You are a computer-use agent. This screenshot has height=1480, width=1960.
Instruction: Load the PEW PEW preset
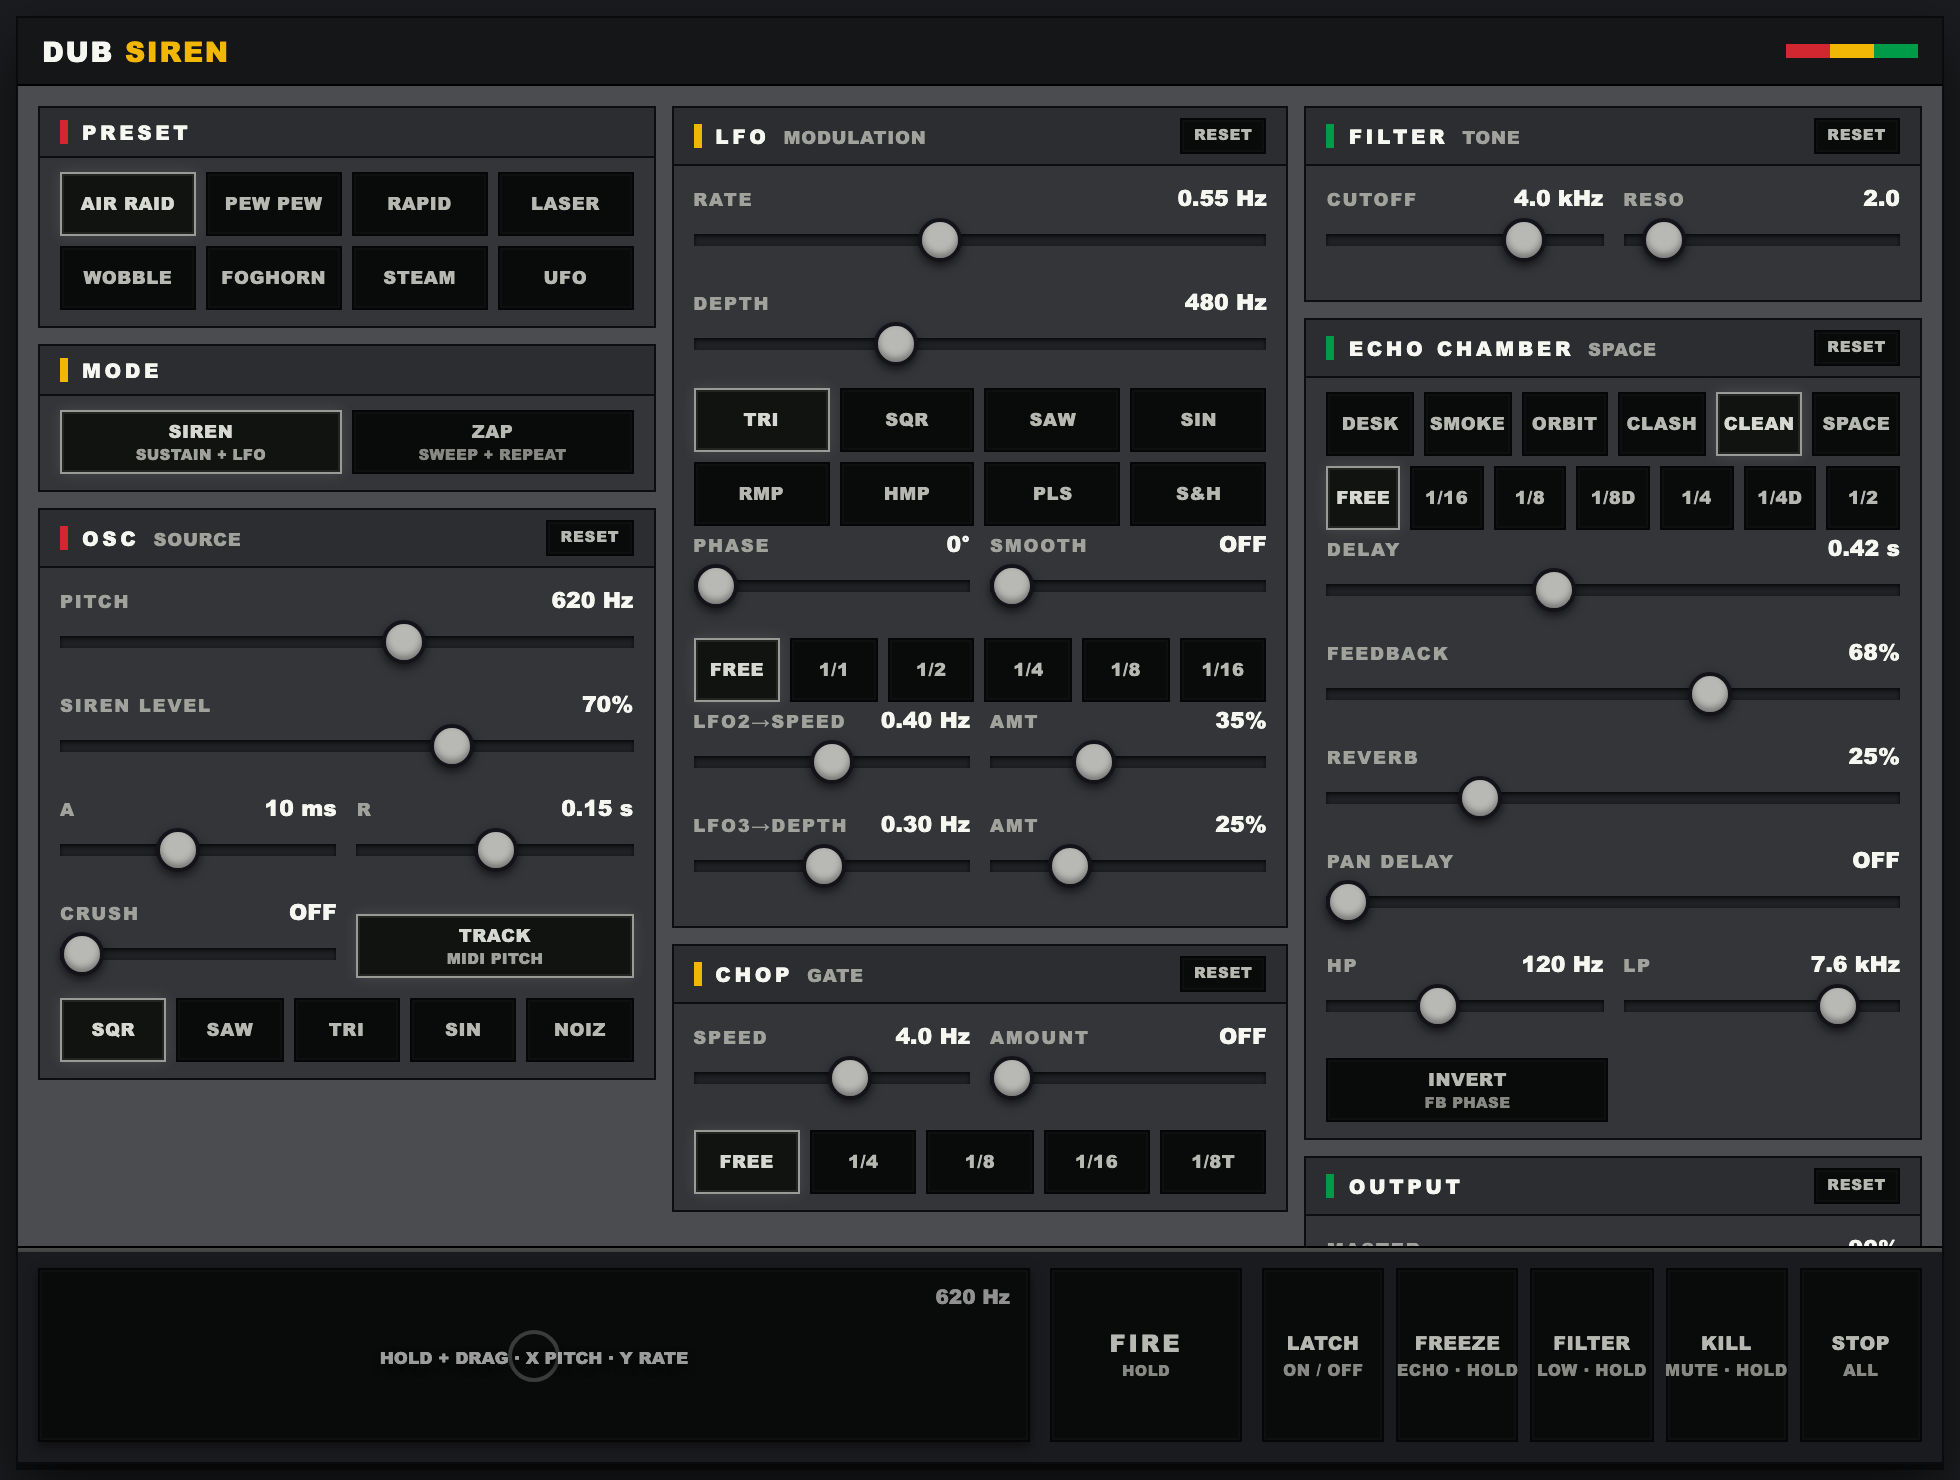pyautogui.click(x=273, y=204)
